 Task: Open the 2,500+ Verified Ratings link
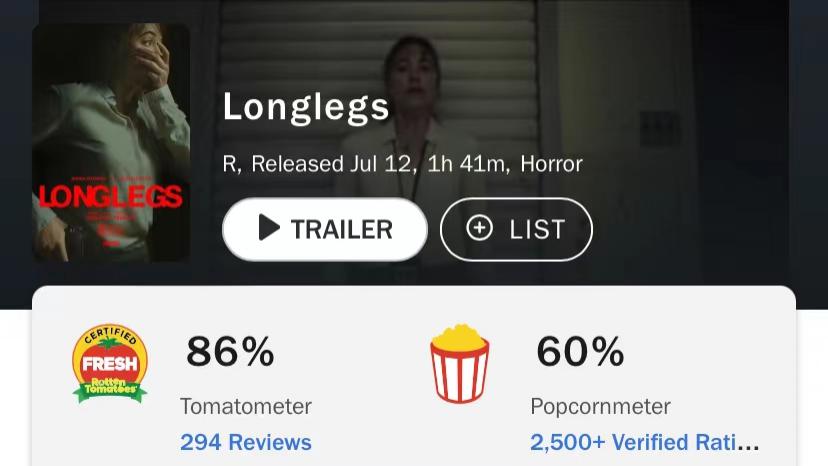pyautogui.click(x=645, y=442)
